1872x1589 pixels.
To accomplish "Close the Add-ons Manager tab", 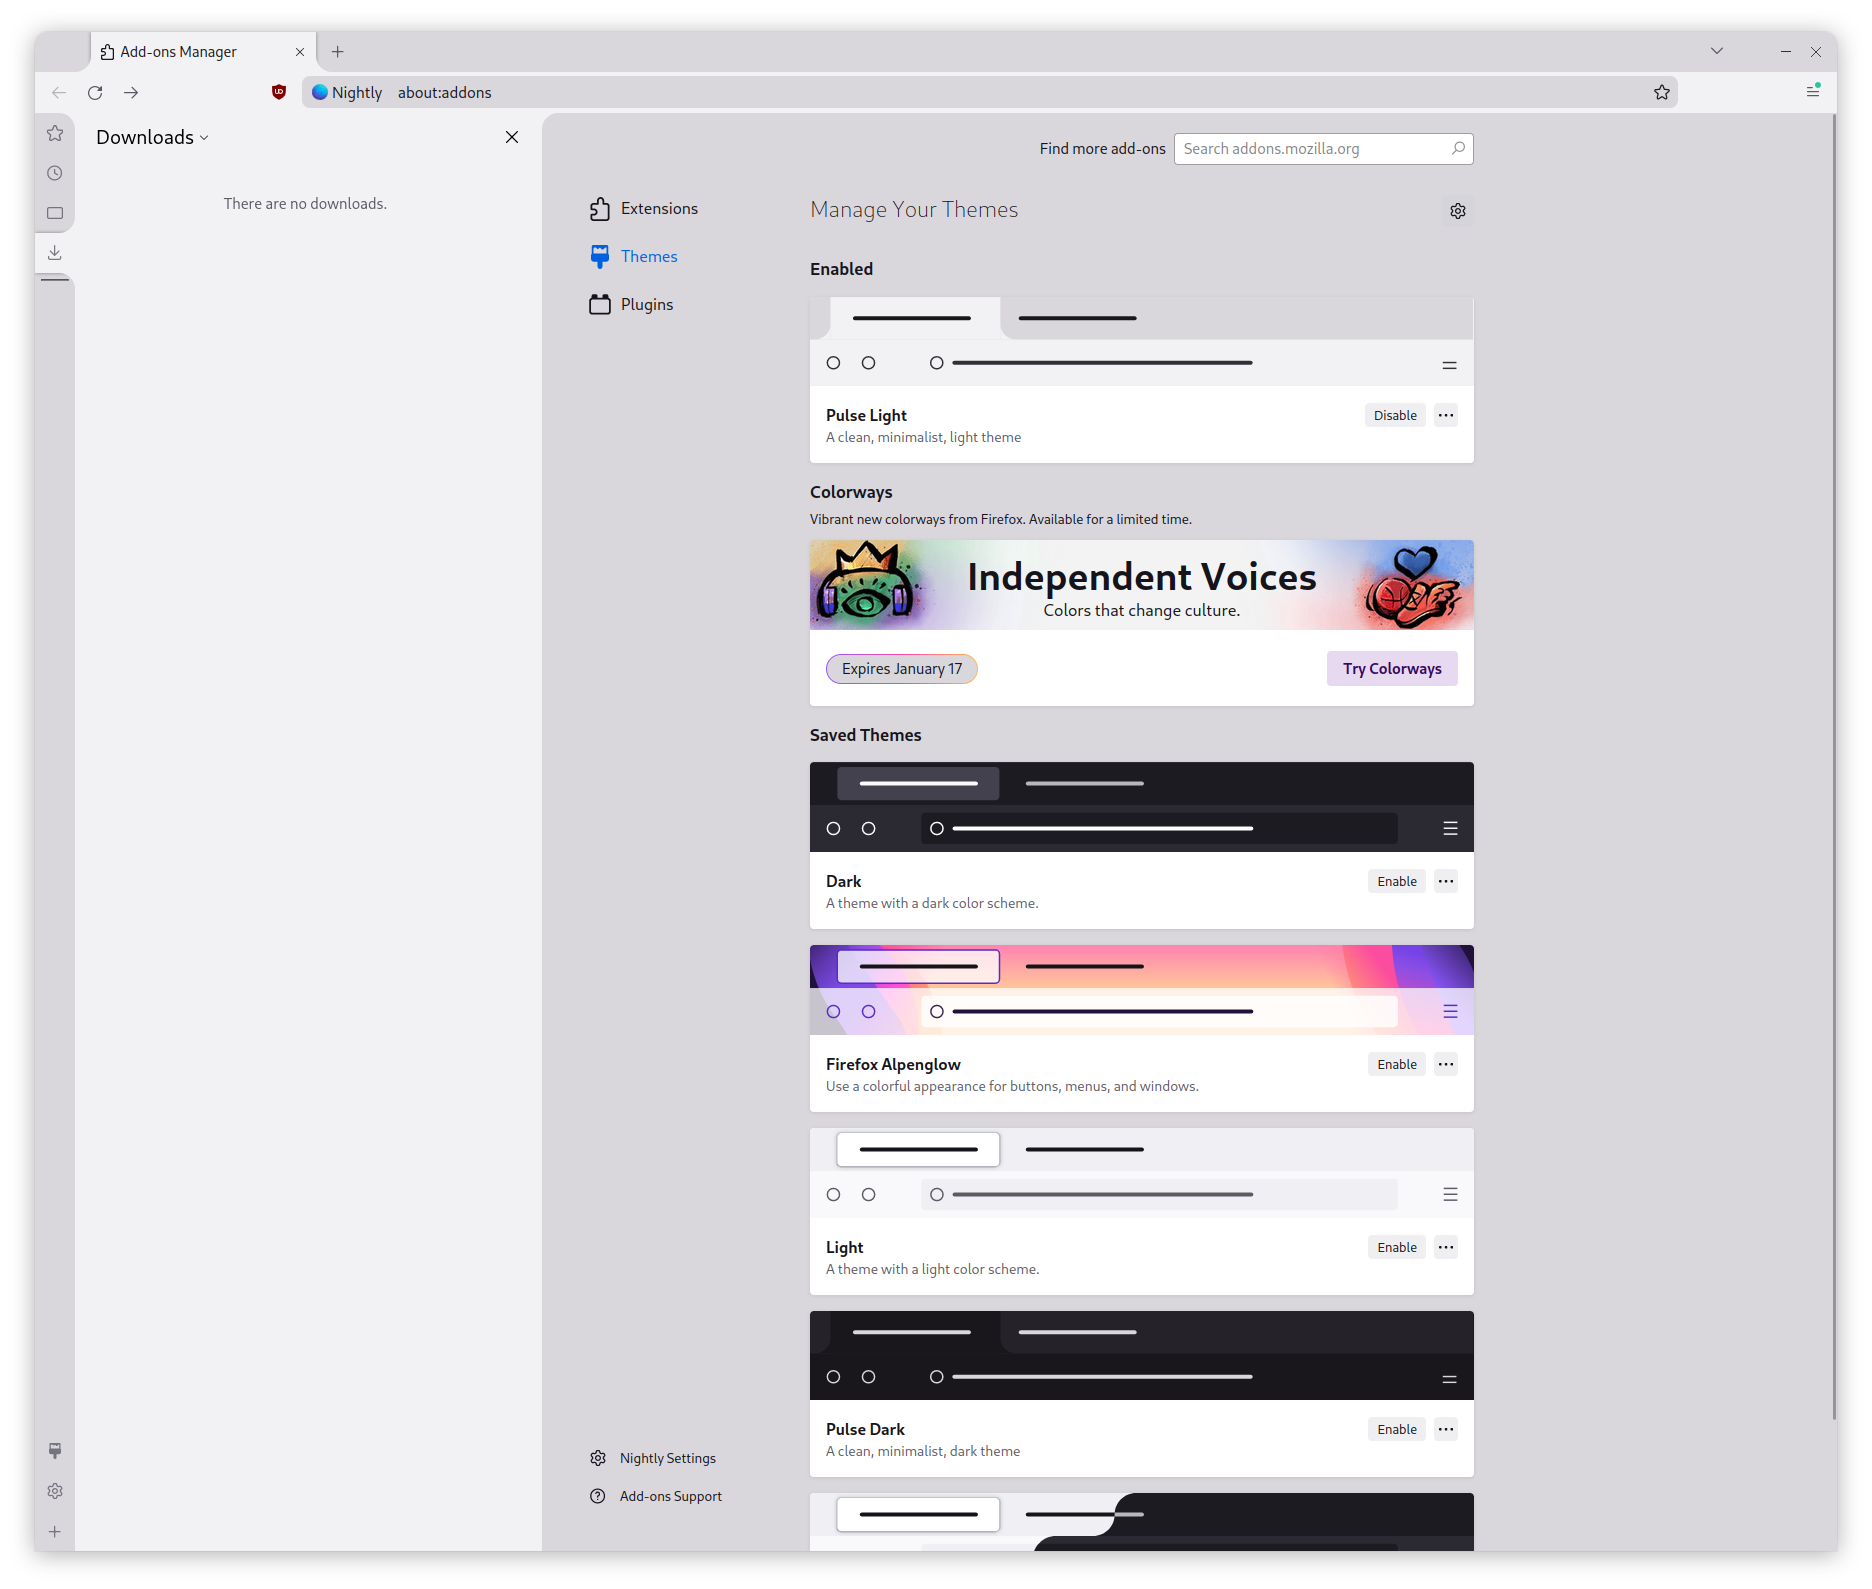I will [300, 52].
